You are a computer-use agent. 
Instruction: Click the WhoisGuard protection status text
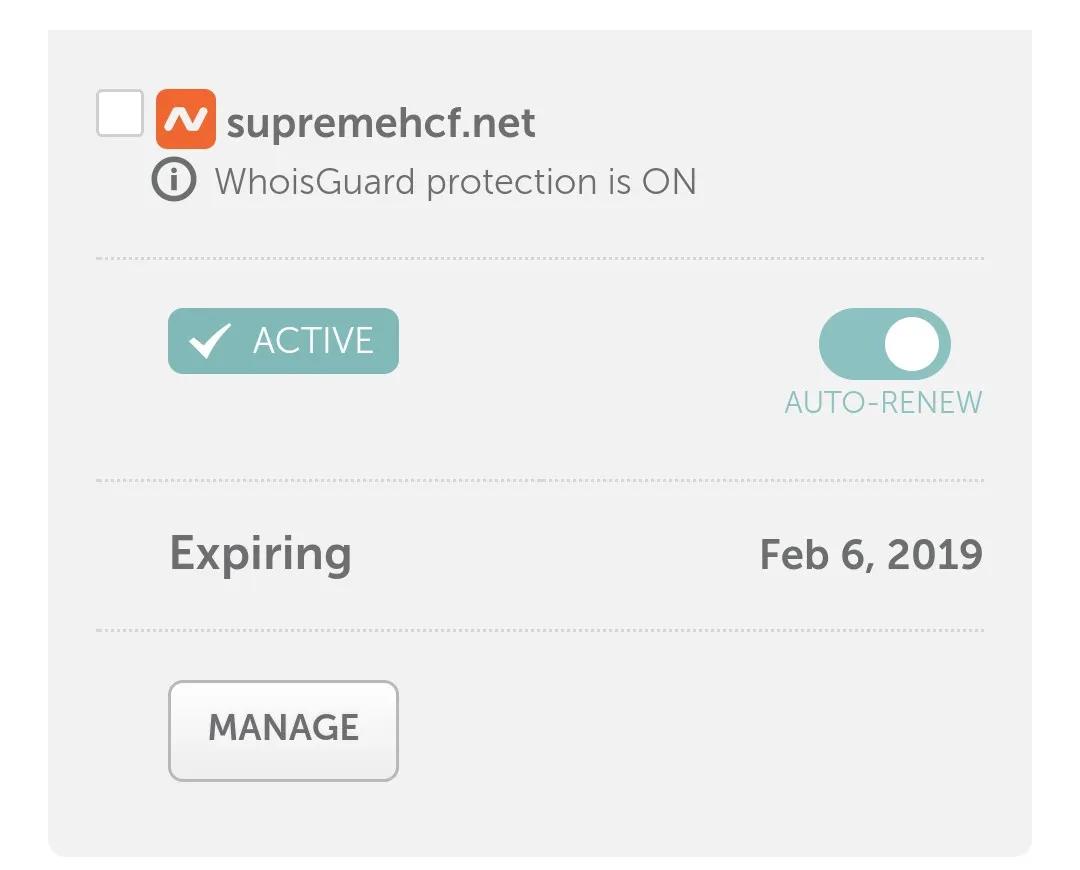pos(455,182)
